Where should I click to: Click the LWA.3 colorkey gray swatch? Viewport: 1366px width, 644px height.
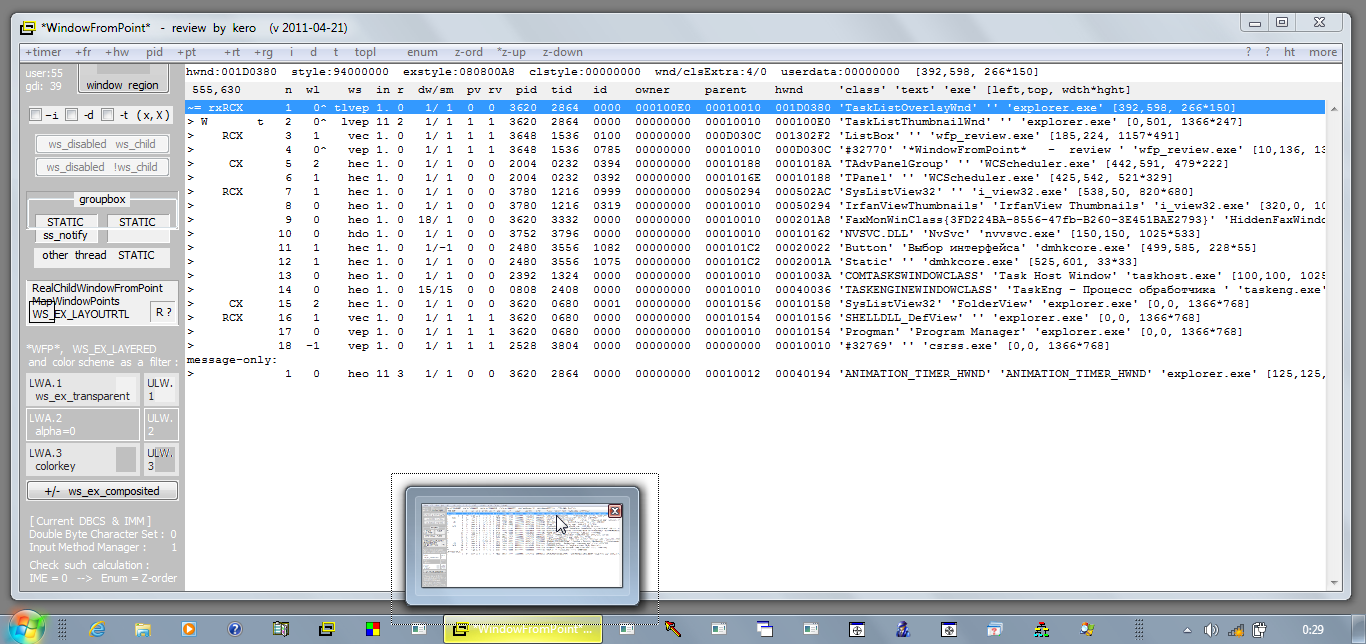pyautogui.click(x=126, y=459)
